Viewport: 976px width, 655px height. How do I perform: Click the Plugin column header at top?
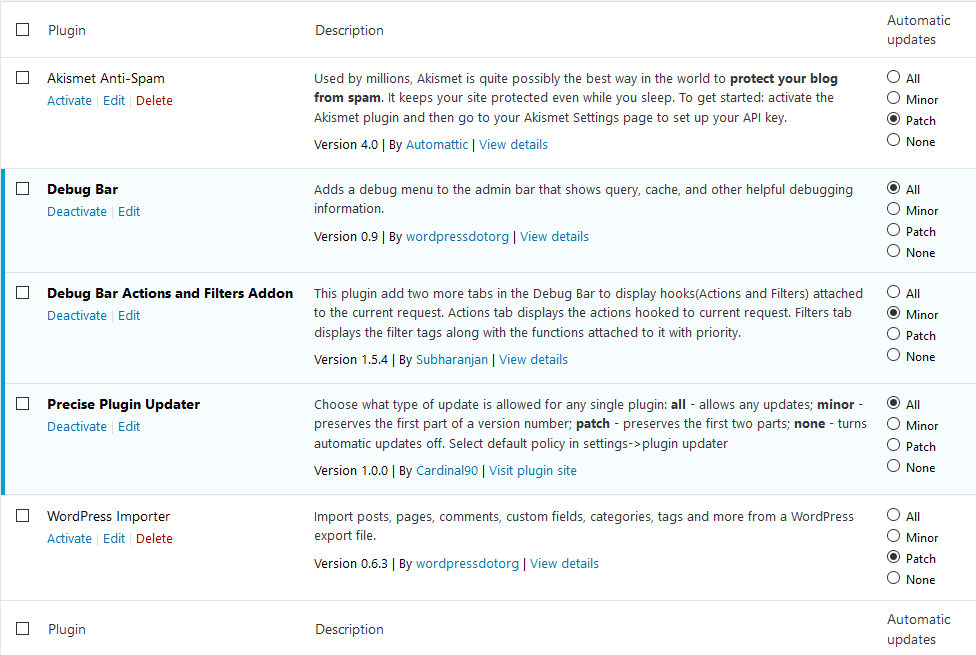(x=67, y=30)
